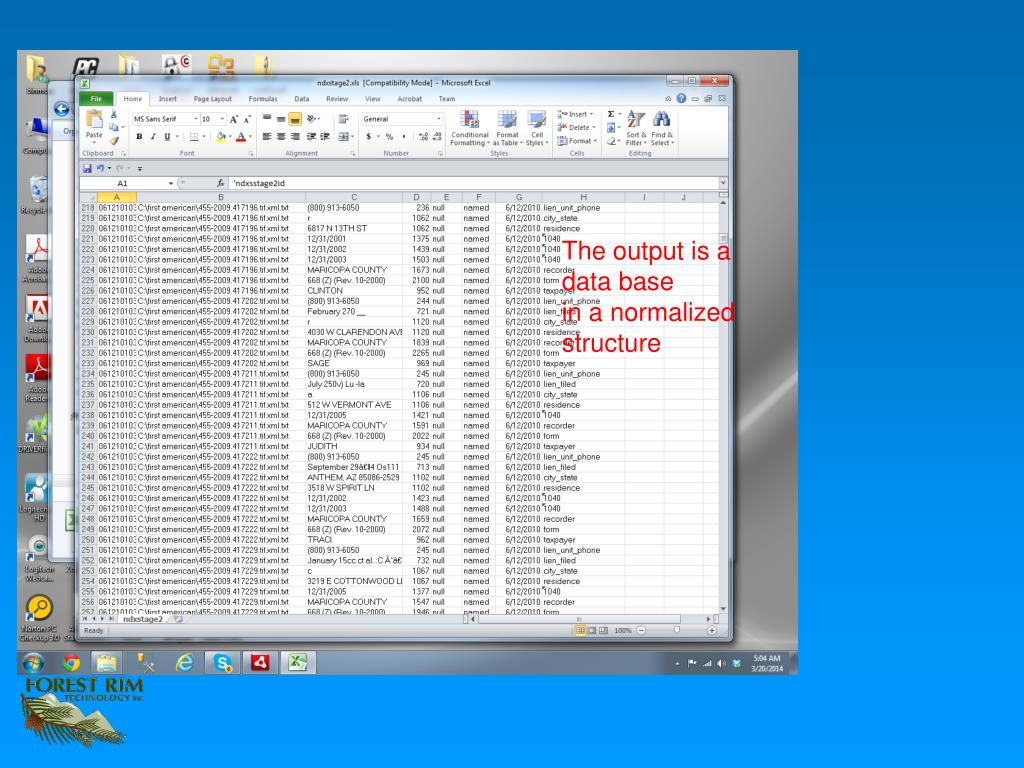
Task: Open Excel Help question mark icon
Action: [681, 99]
